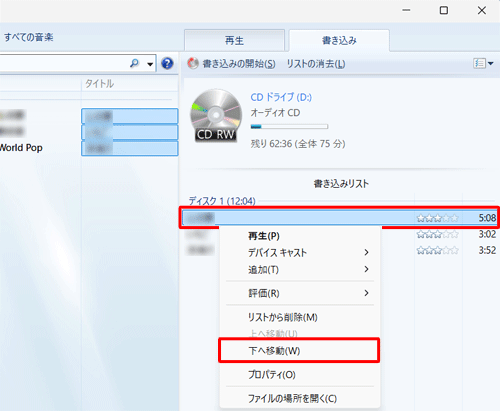
Task: Click the disc capacity progress bar
Action: point(289,127)
